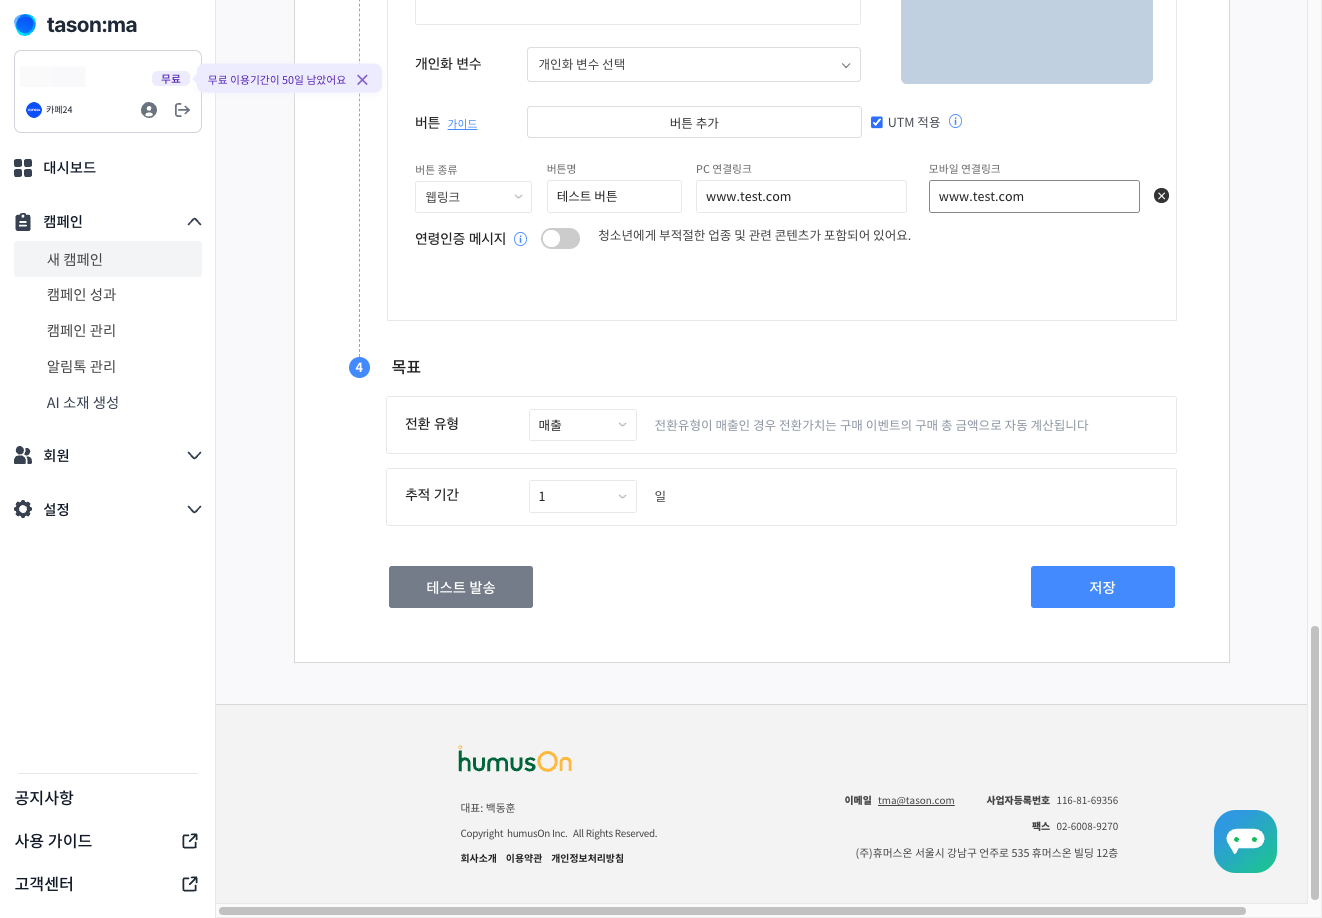Viewport: 1322px width, 918px height.
Task: Click the 설정 gear icon
Action: click(x=23, y=509)
